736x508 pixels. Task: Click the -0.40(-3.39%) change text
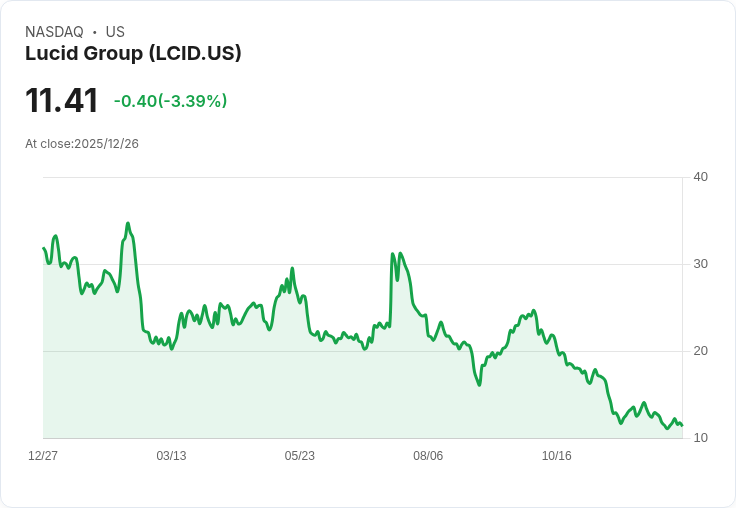coord(170,101)
